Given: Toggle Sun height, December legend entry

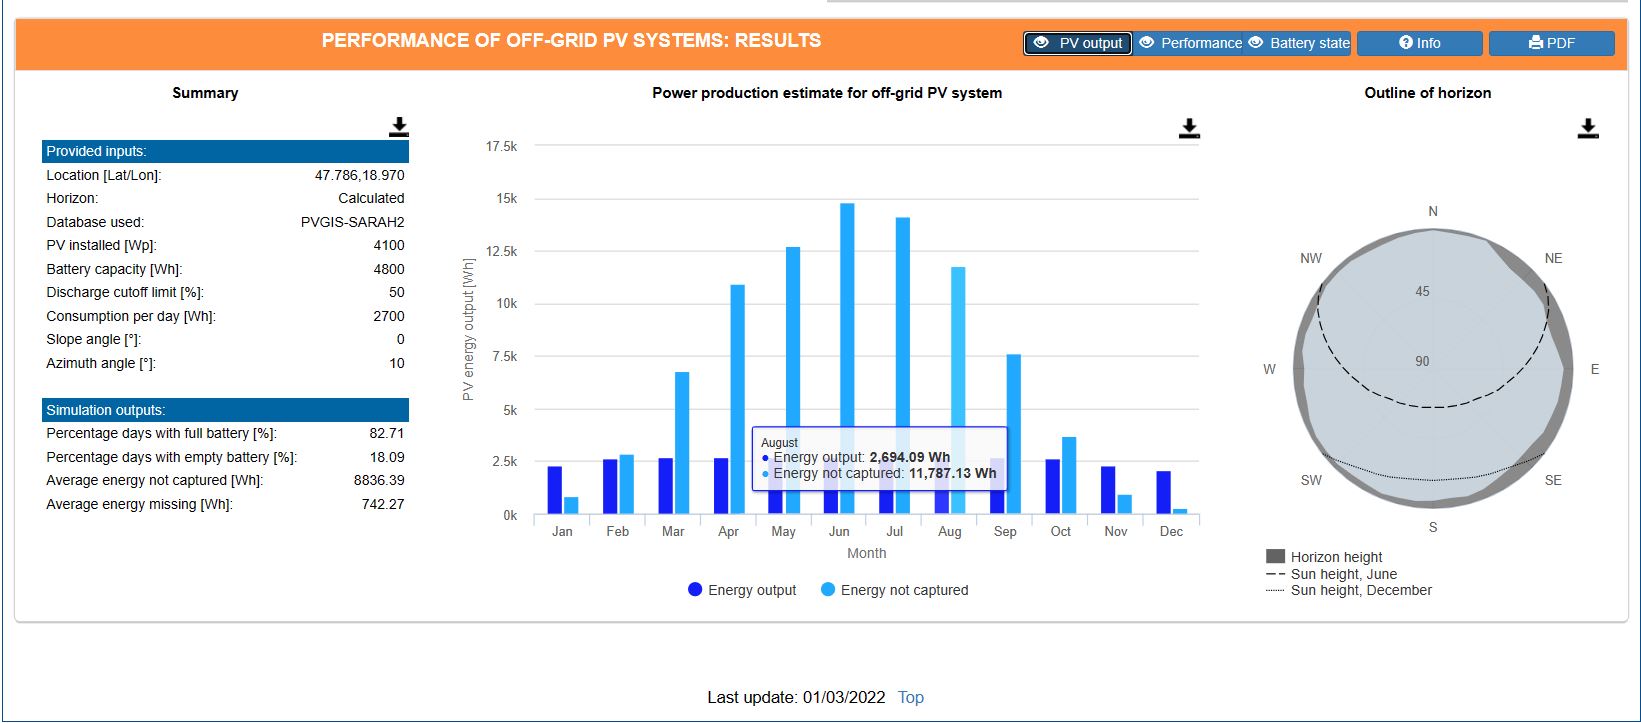Looking at the screenshot, I should coord(1349,590).
